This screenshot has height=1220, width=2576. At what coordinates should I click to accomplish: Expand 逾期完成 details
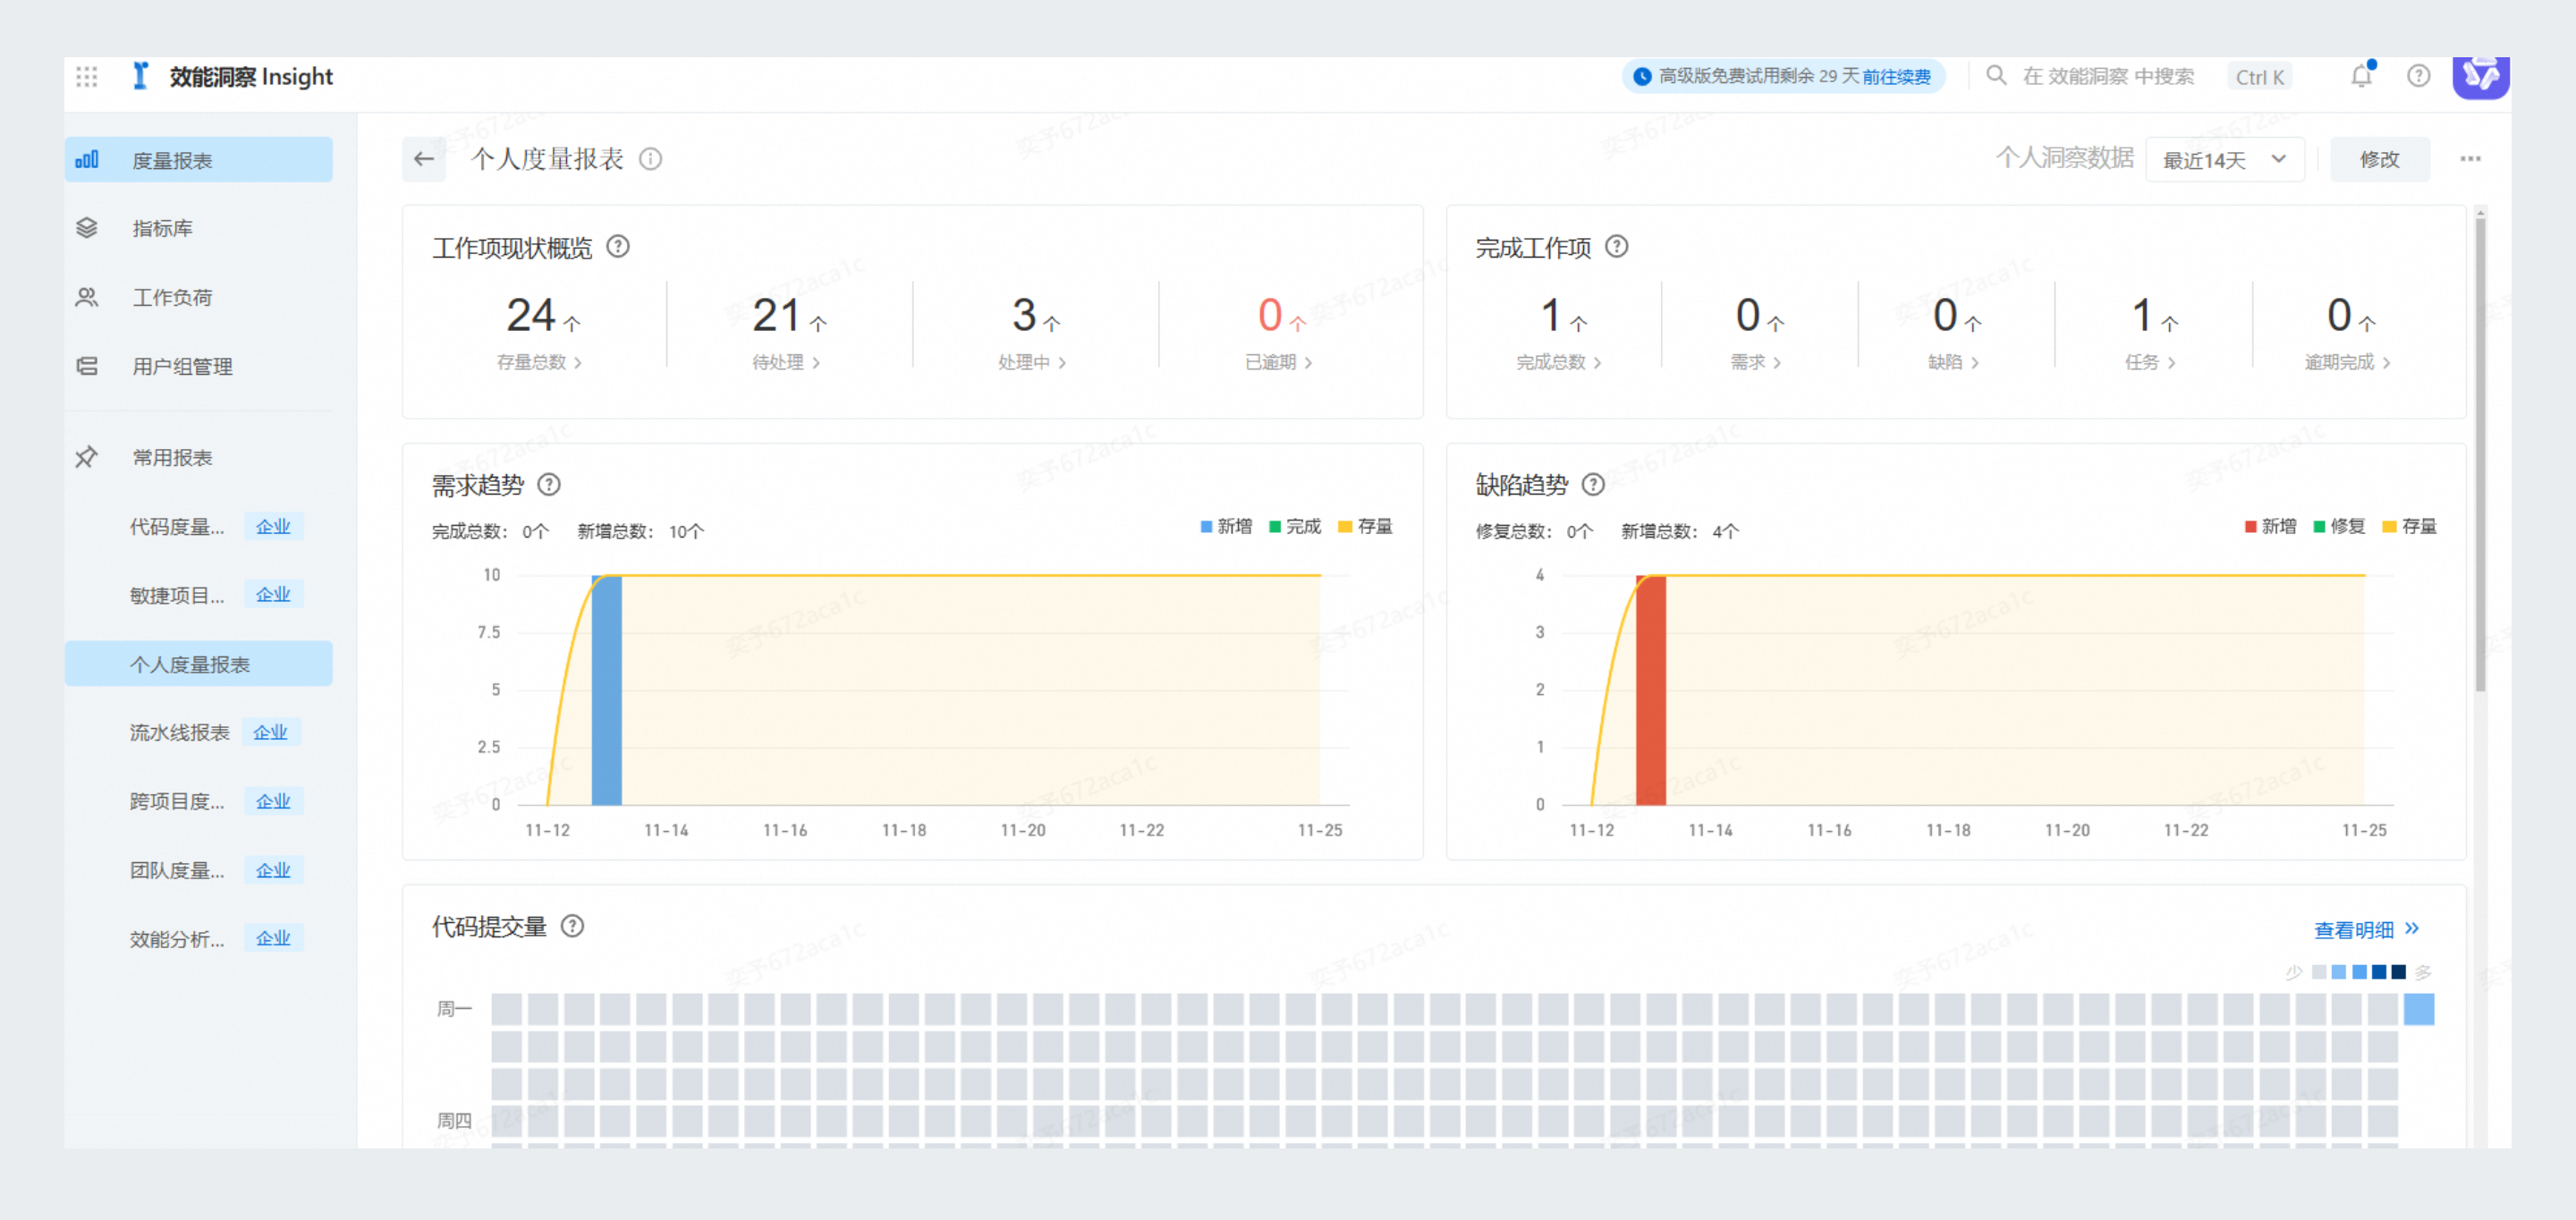(2347, 362)
